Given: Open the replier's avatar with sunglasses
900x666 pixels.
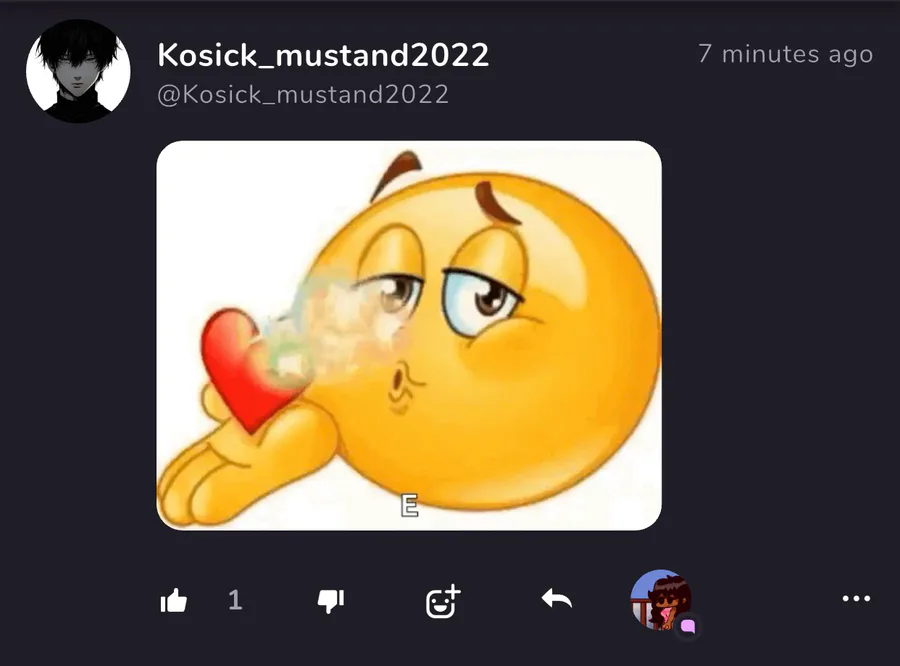Looking at the screenshot, I should click(661, 599).
